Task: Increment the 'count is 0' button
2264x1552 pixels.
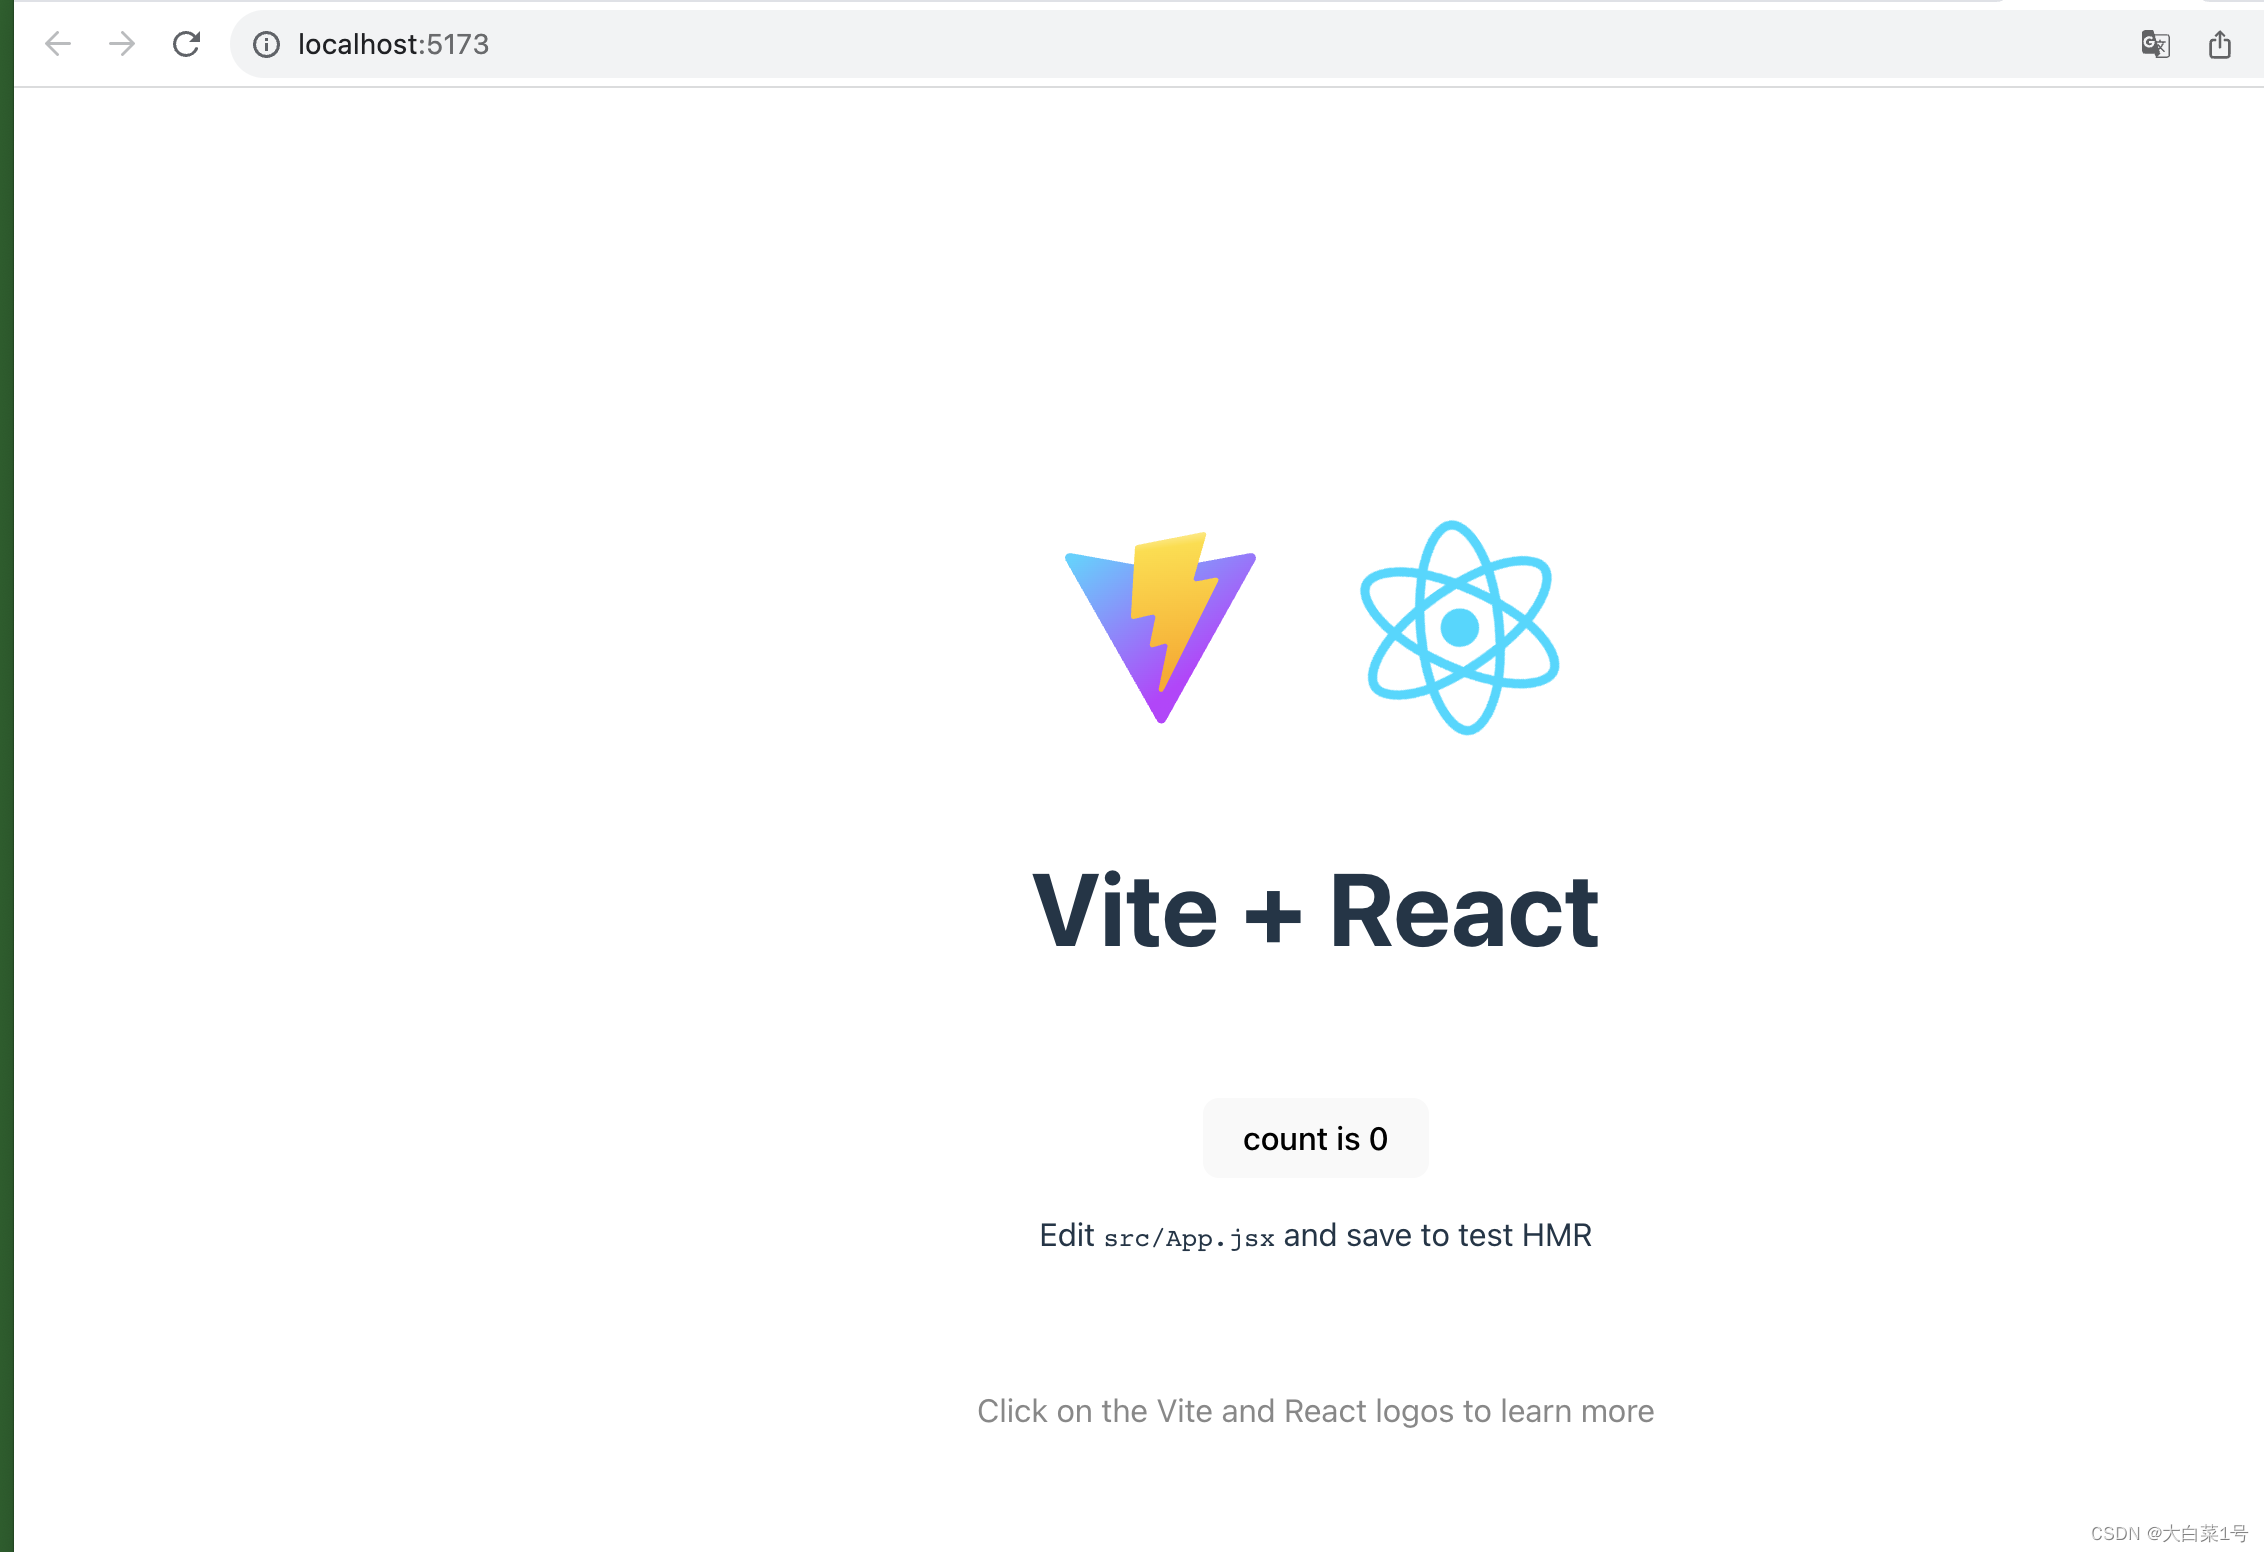Action: click(x=1315, y=1138)
